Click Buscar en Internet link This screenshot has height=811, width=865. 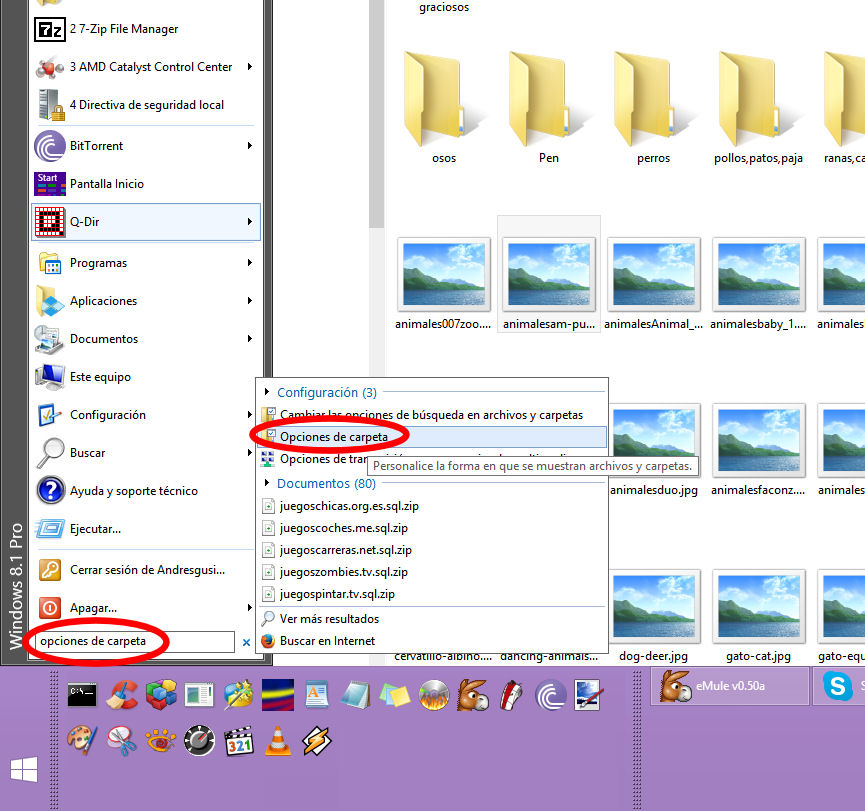point(327,641)
